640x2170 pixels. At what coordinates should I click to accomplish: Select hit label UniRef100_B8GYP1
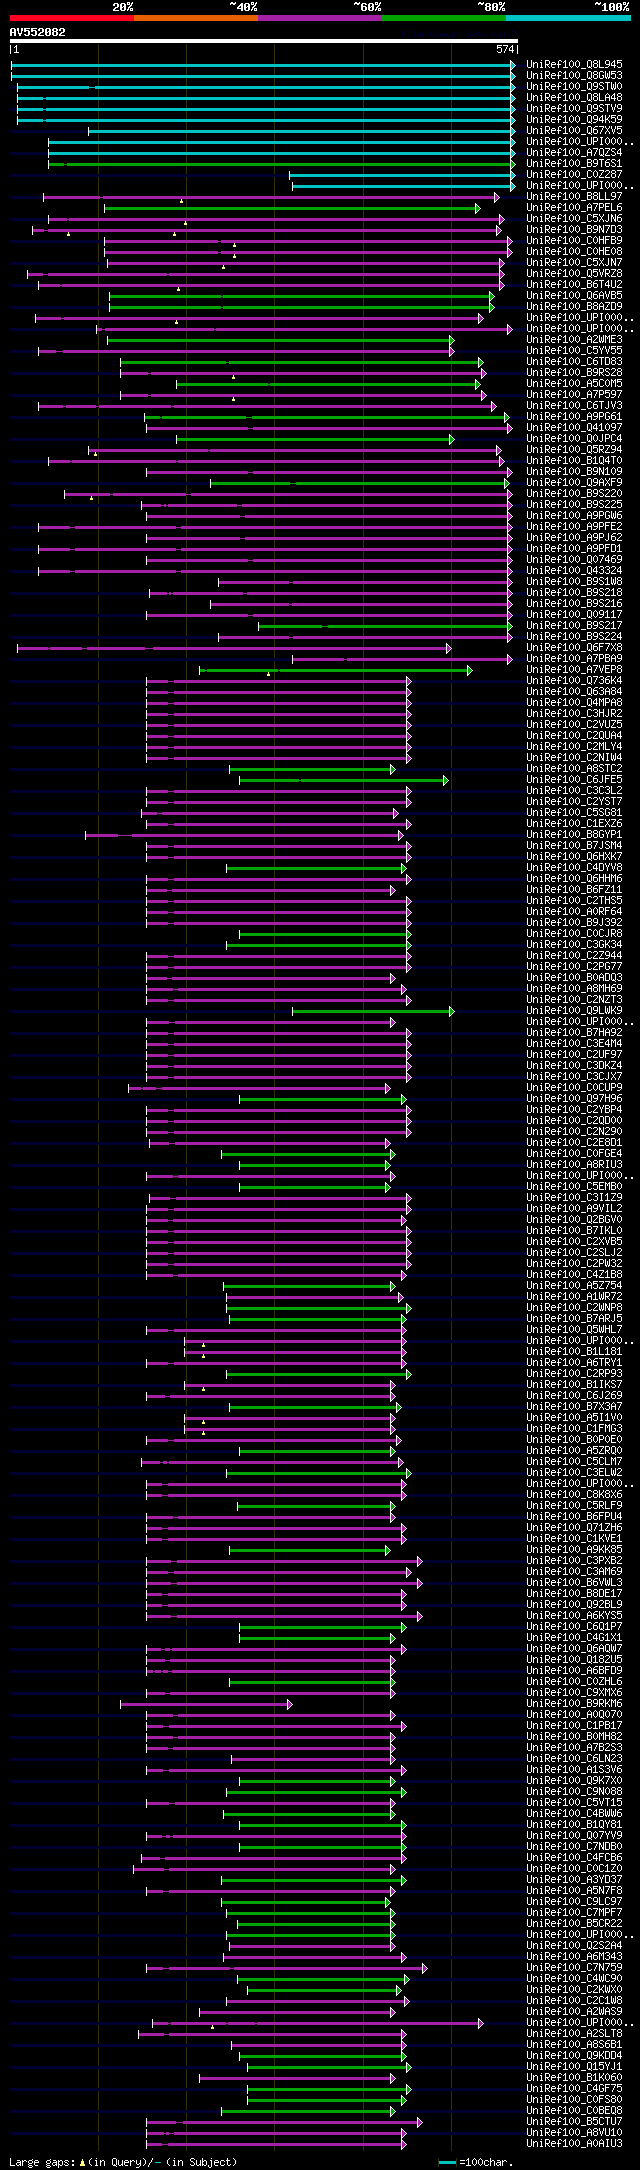pyautogui.click(x=574, y=834)
